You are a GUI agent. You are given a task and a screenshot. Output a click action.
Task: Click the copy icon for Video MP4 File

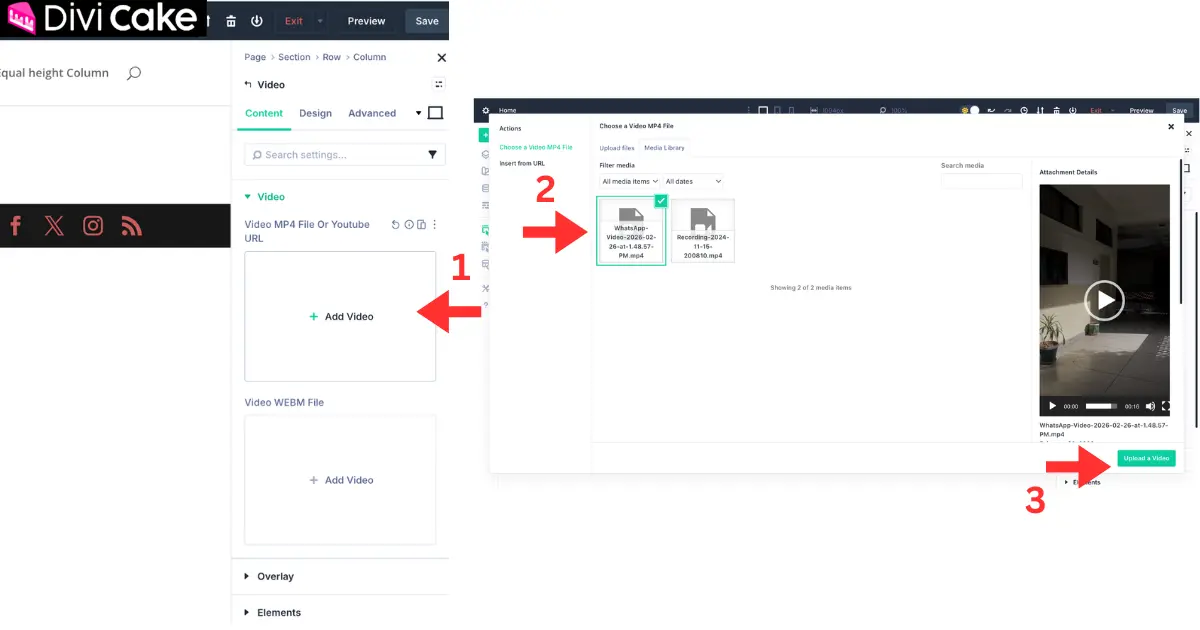click(422, 225)
